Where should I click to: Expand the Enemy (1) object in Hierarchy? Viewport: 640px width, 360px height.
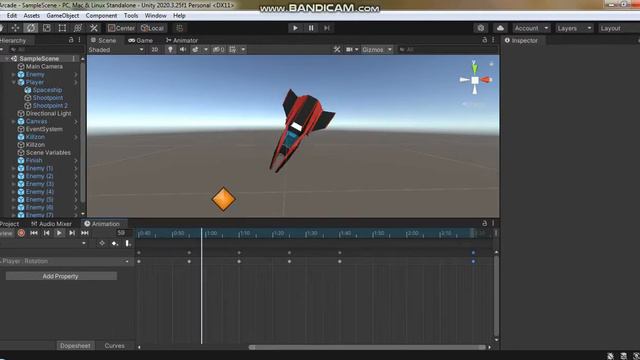click(x=13, y=169)
